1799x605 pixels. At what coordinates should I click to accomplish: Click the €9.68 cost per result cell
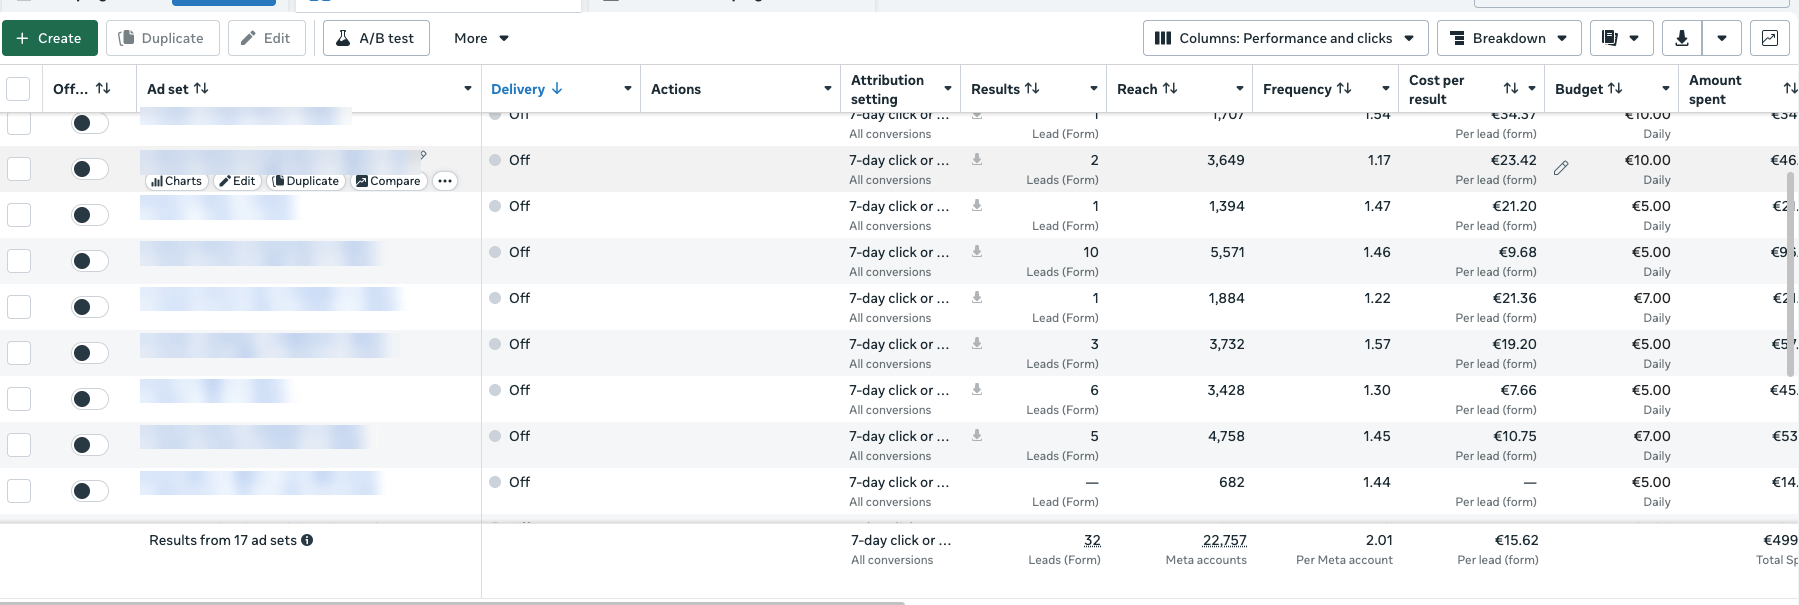pyautogui.click(x=1517, y=252)
